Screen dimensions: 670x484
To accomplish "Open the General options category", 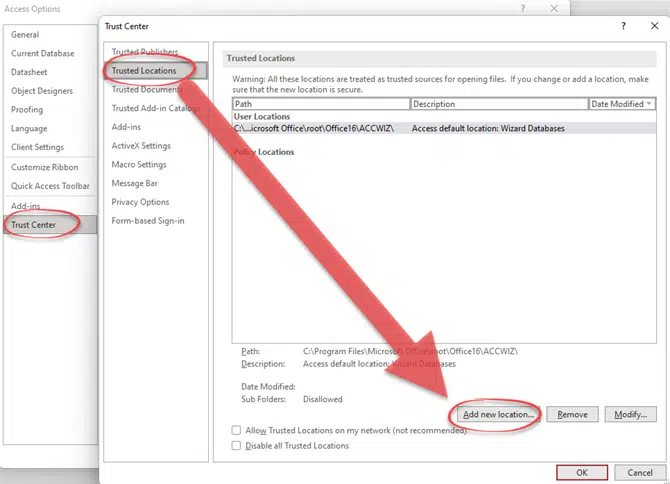I will 25,35.
